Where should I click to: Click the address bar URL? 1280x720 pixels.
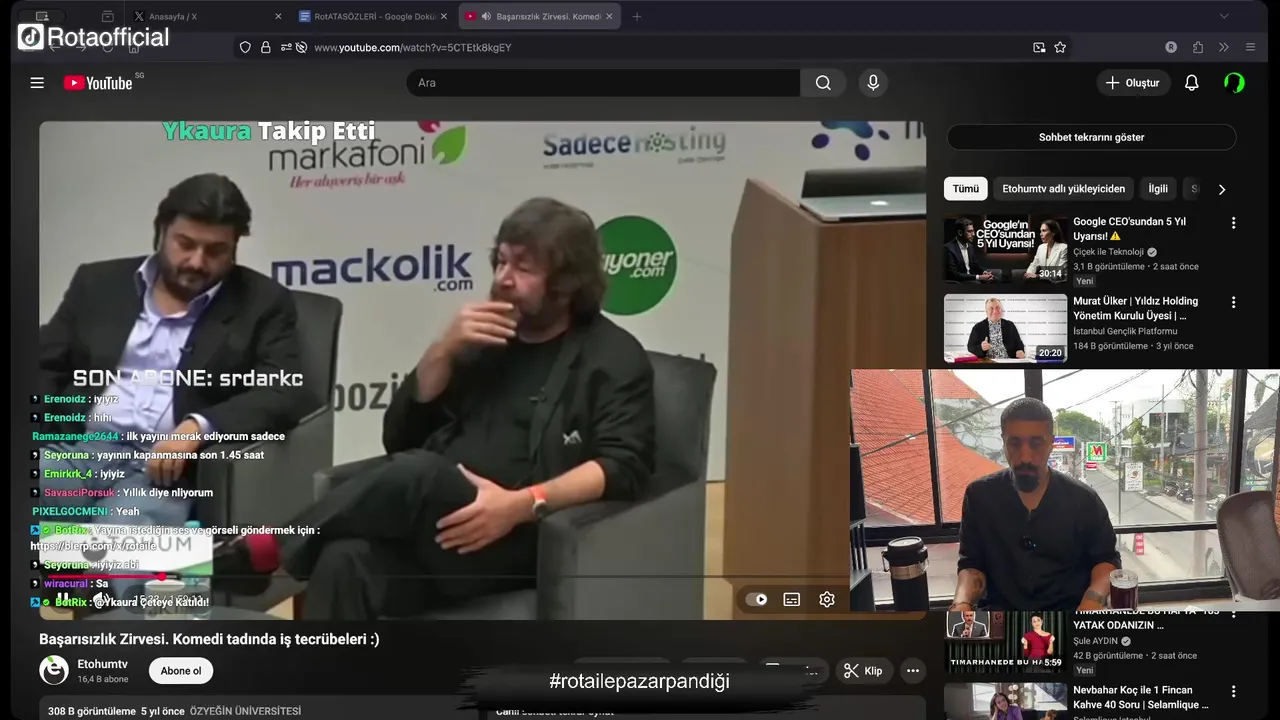(x=413, y=47)
